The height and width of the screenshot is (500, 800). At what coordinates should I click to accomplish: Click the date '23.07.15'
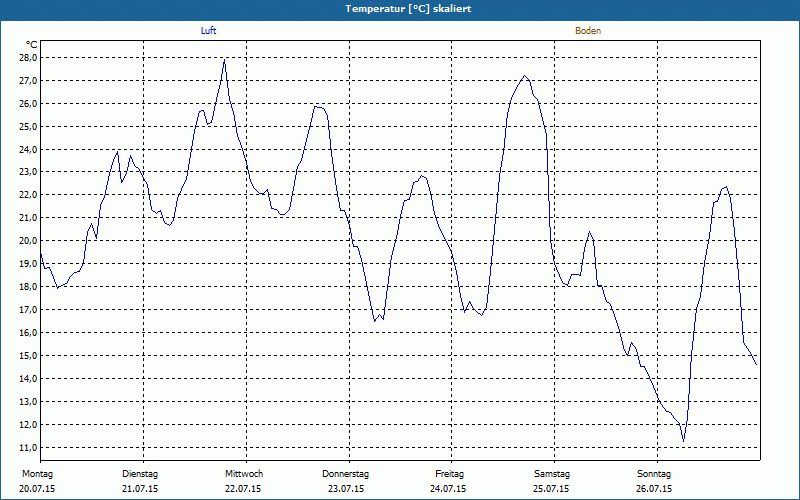point(346,489)
